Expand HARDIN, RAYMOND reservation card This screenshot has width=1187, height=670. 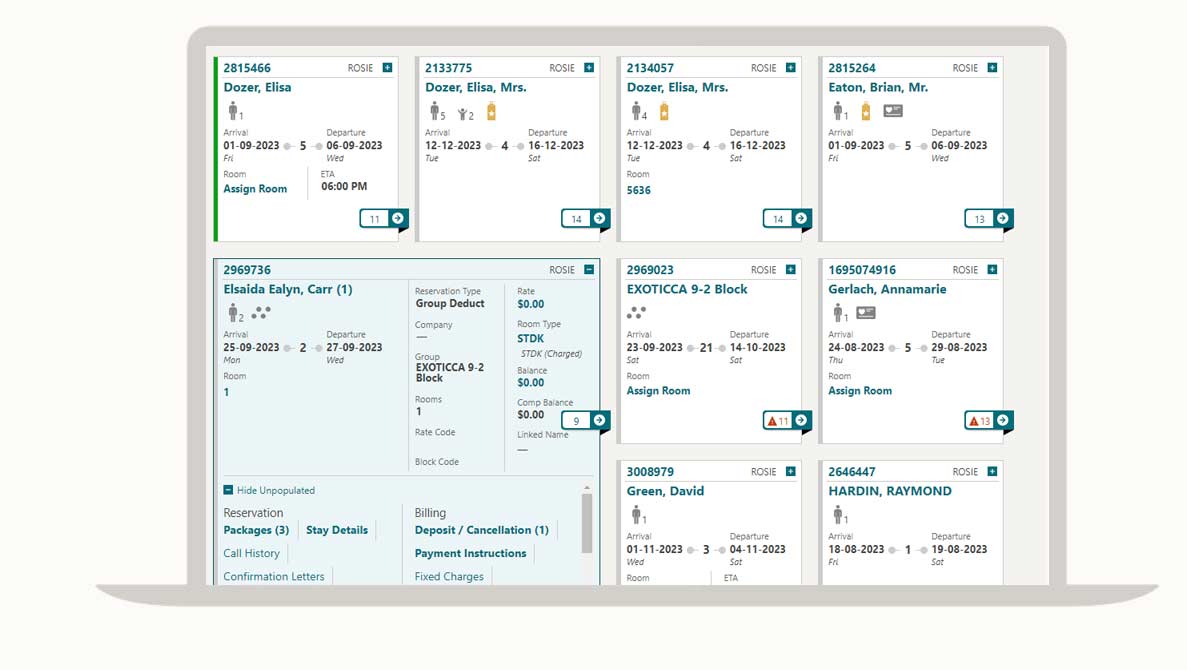(x=992, y=472)
